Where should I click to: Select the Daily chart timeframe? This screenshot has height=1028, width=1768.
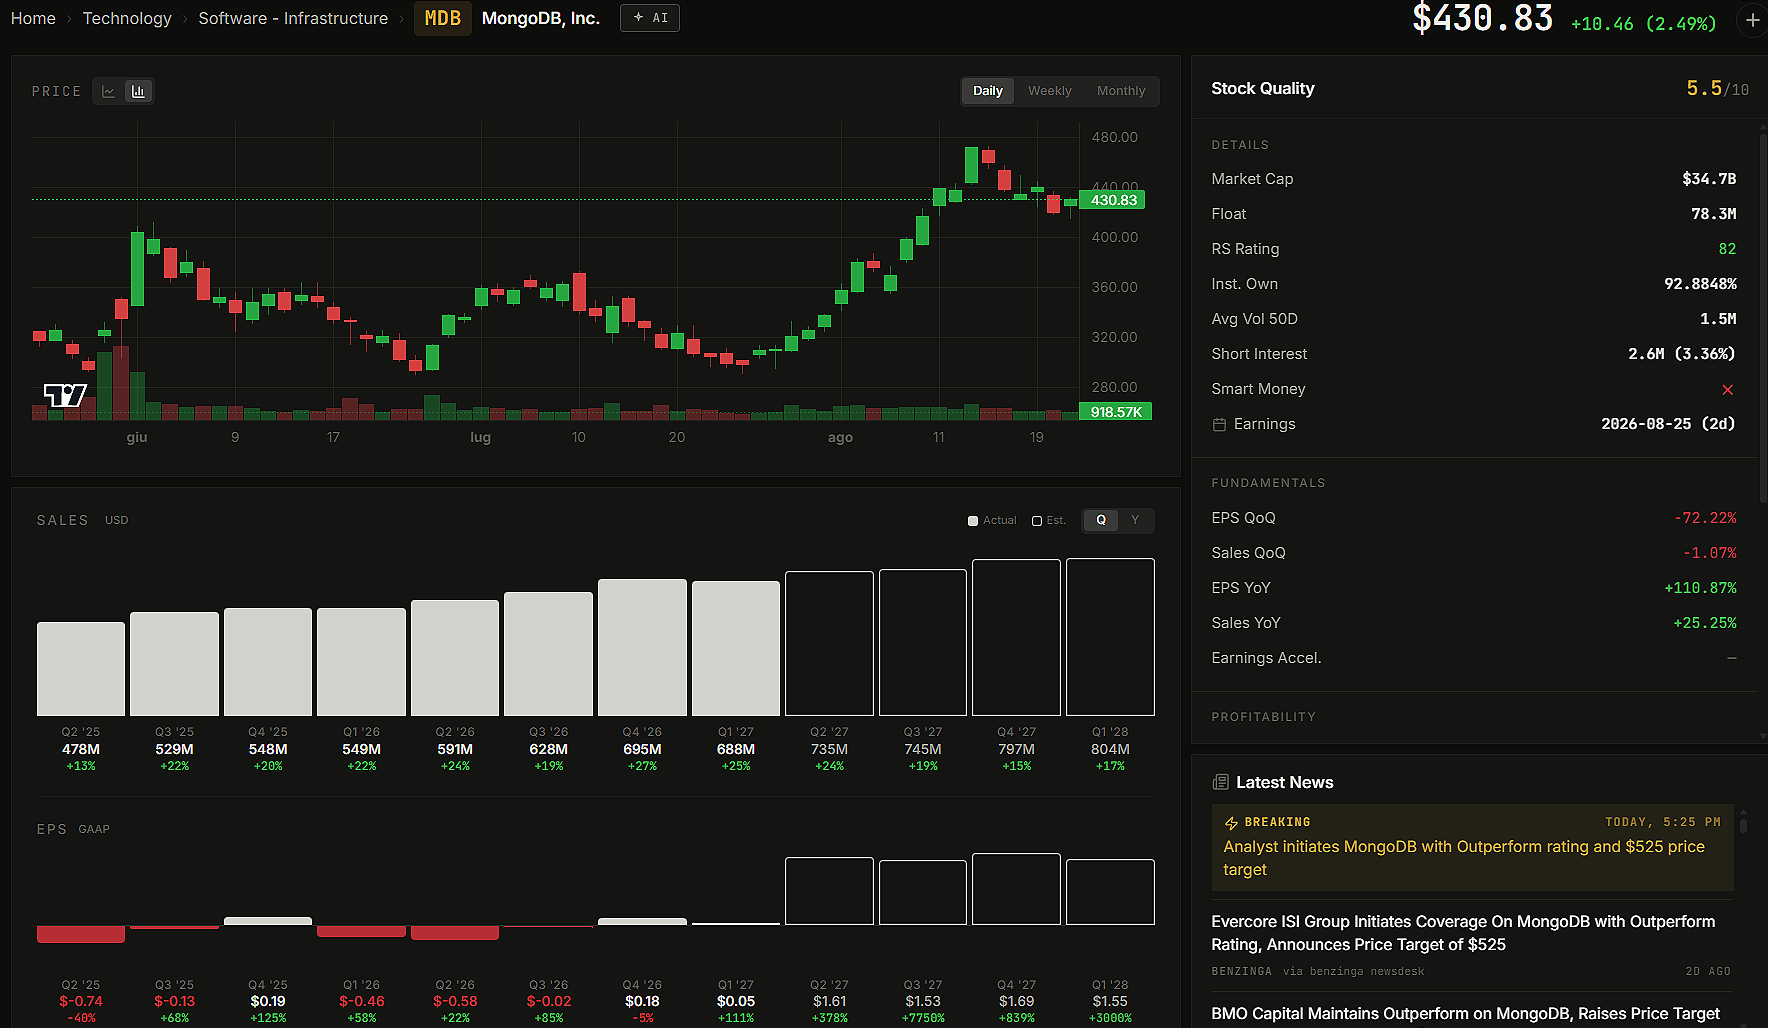coord(988,91)
